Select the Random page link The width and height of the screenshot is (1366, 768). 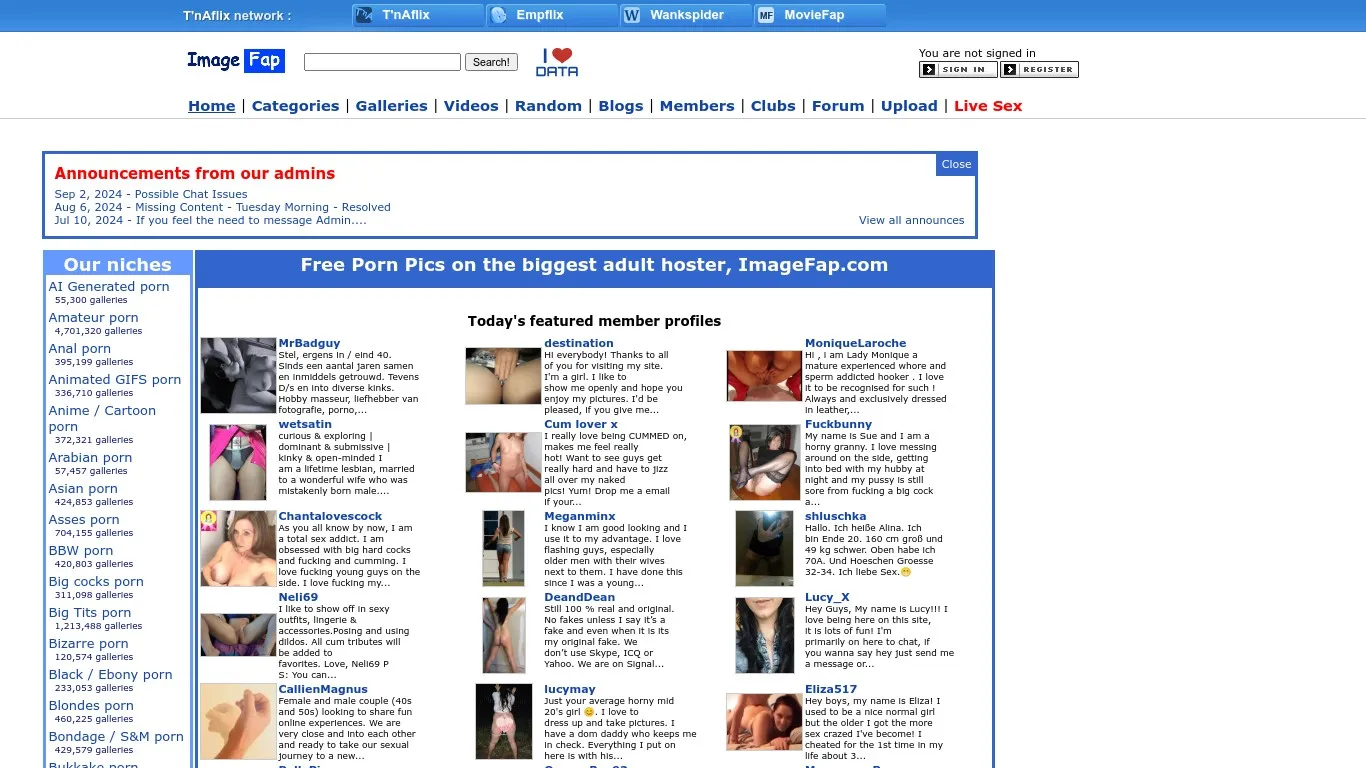[548, 105]
